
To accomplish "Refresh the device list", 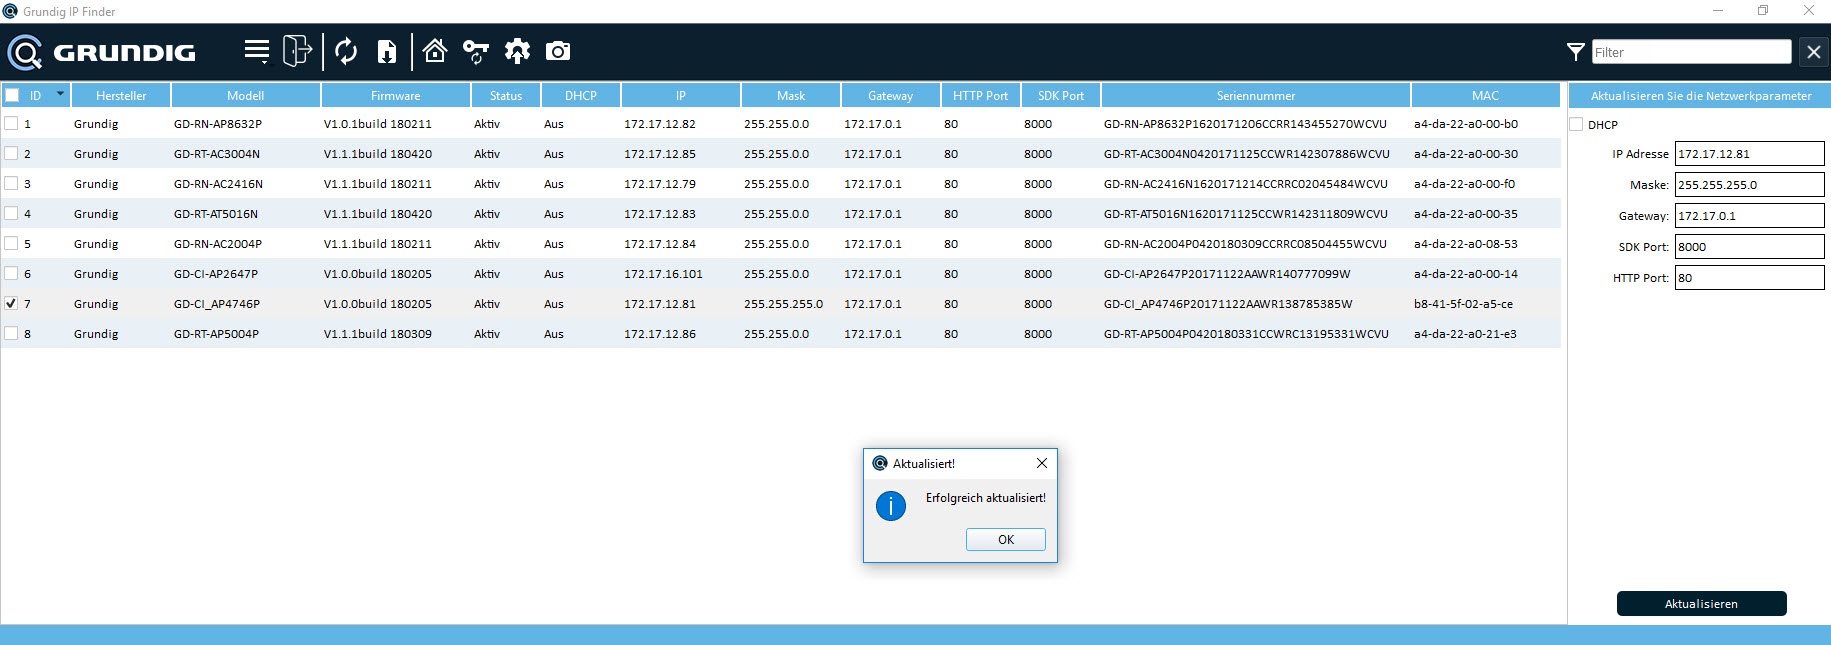I will (346, 51).
